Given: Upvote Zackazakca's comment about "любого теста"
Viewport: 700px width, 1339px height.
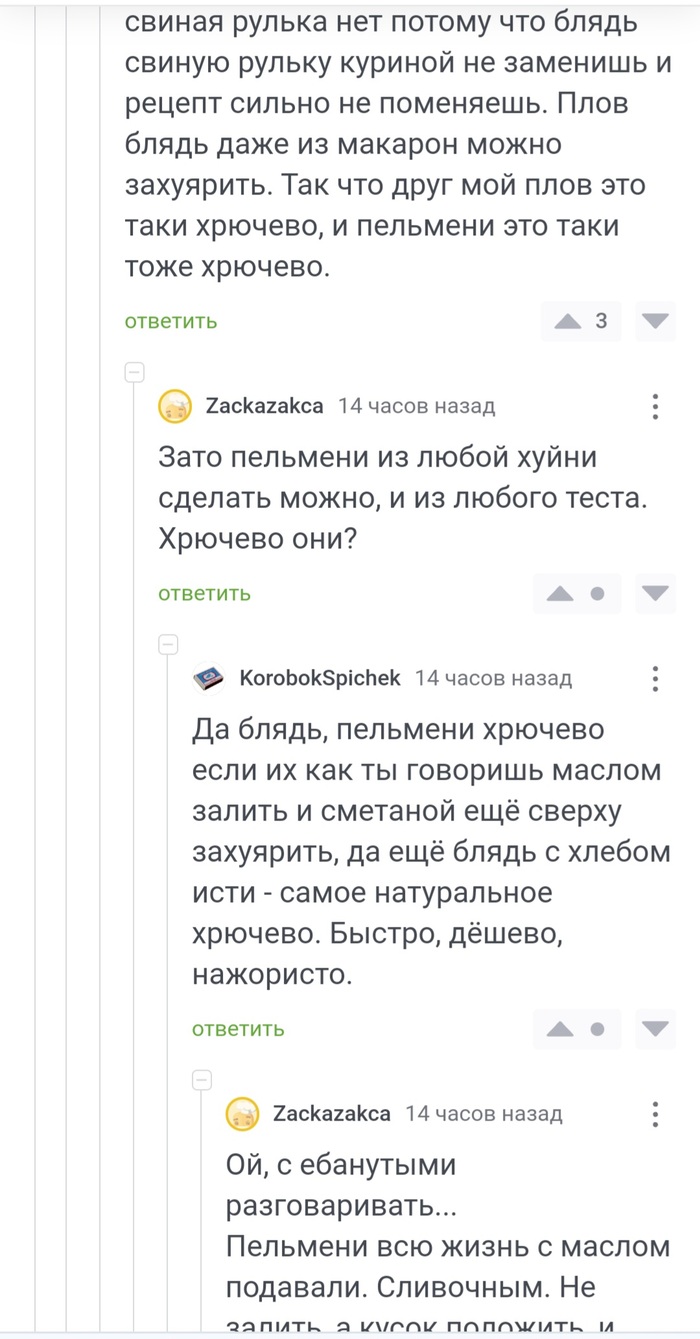Looking at the screenshot, I should point(560,593).
